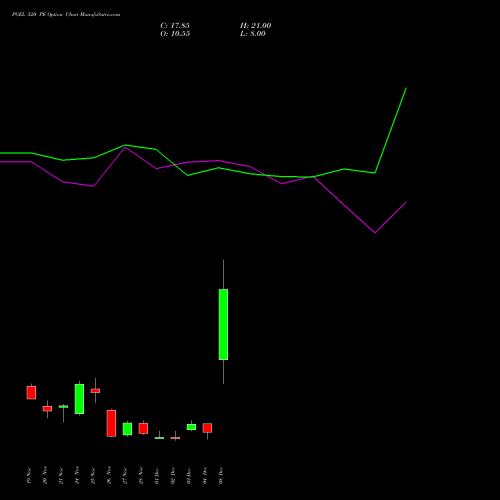Click the small red candlestick above 20 Nov
500x500 pixels.
point(47,408)
